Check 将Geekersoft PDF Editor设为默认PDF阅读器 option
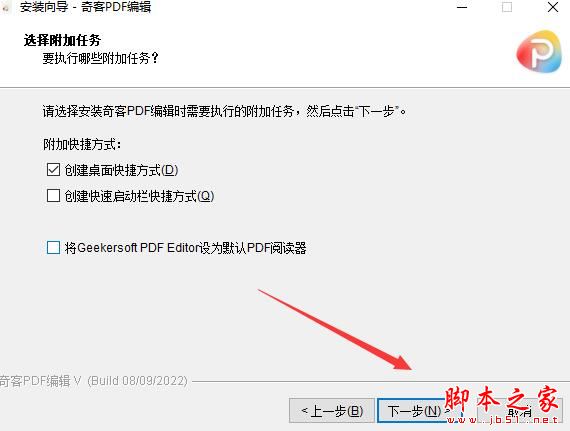Viewport: 570px width, 431px height. point(53,247)
